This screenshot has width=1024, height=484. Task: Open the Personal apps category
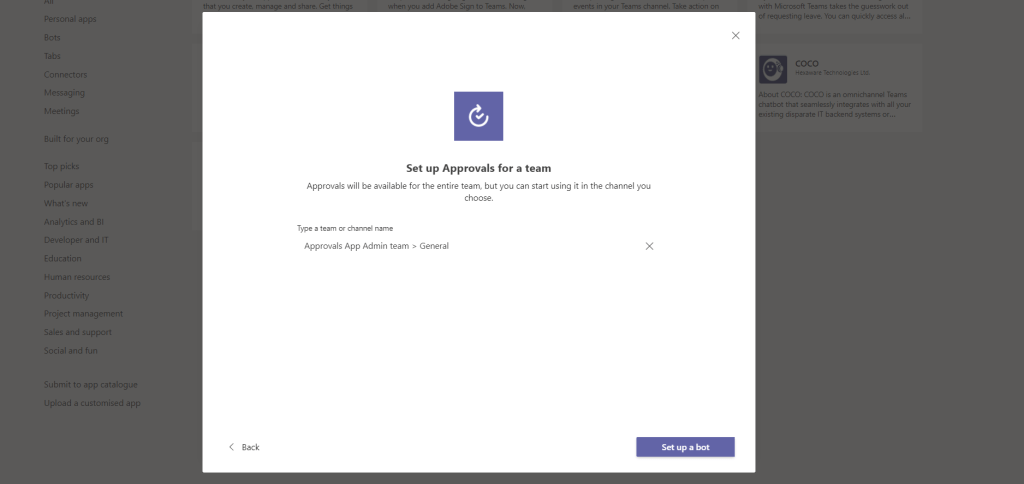point(70,19)
